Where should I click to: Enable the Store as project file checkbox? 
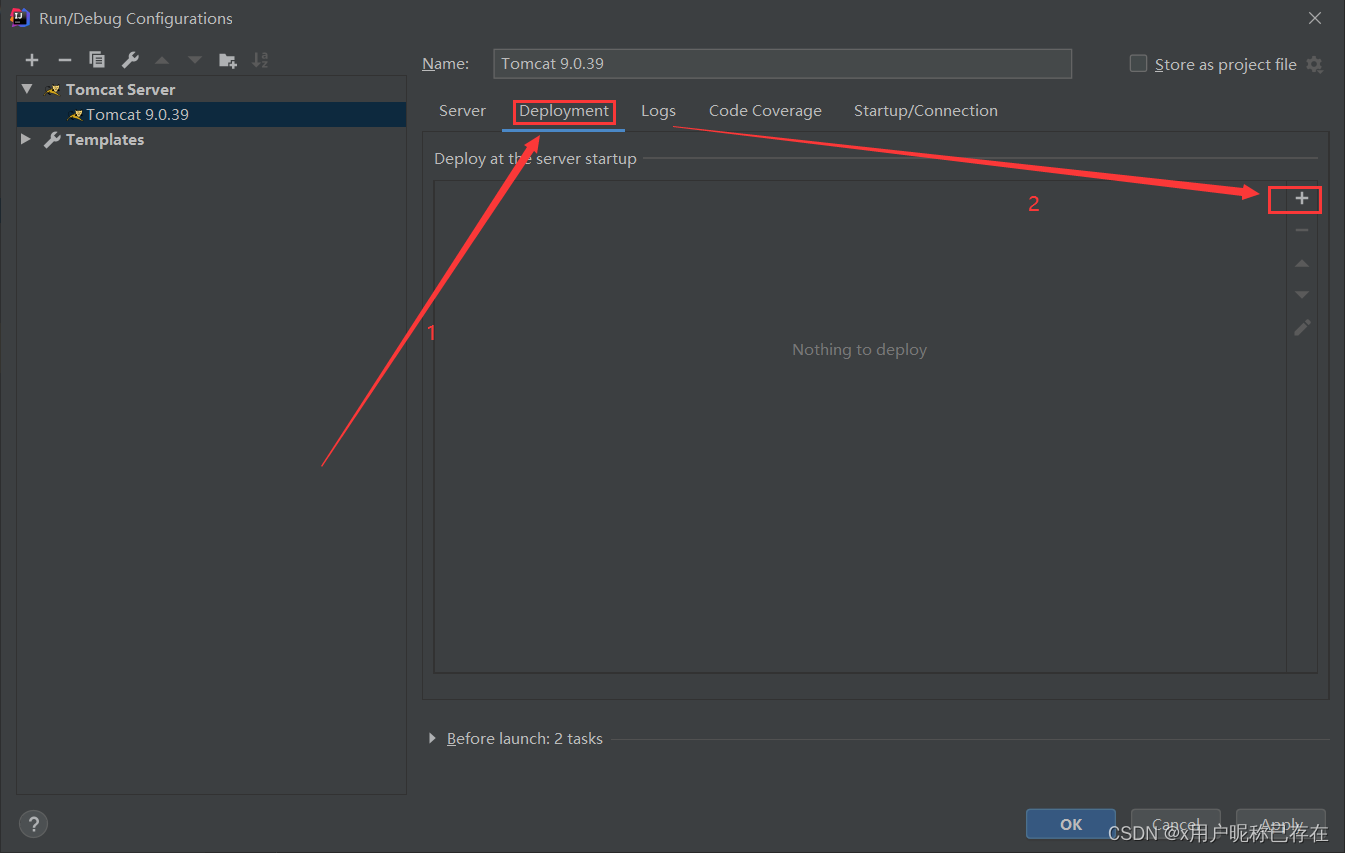[x=1138, y=64]
